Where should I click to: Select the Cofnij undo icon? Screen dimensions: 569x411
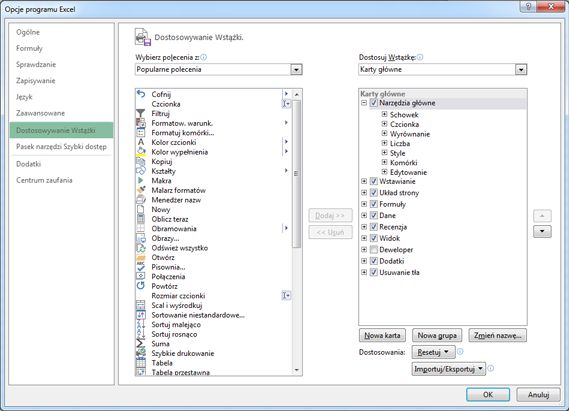pos(141,94)
